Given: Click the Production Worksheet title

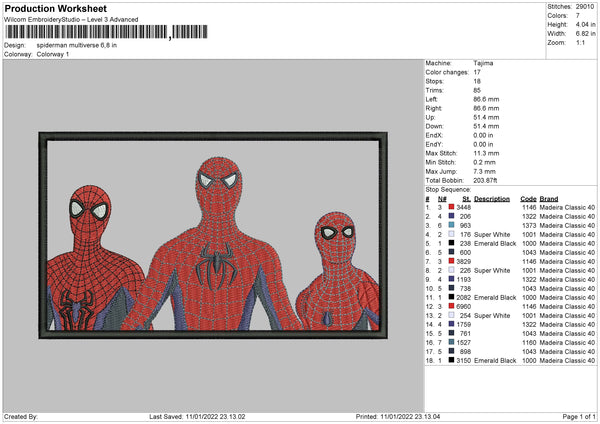Looking at the screenshot, I should (55, 10).
